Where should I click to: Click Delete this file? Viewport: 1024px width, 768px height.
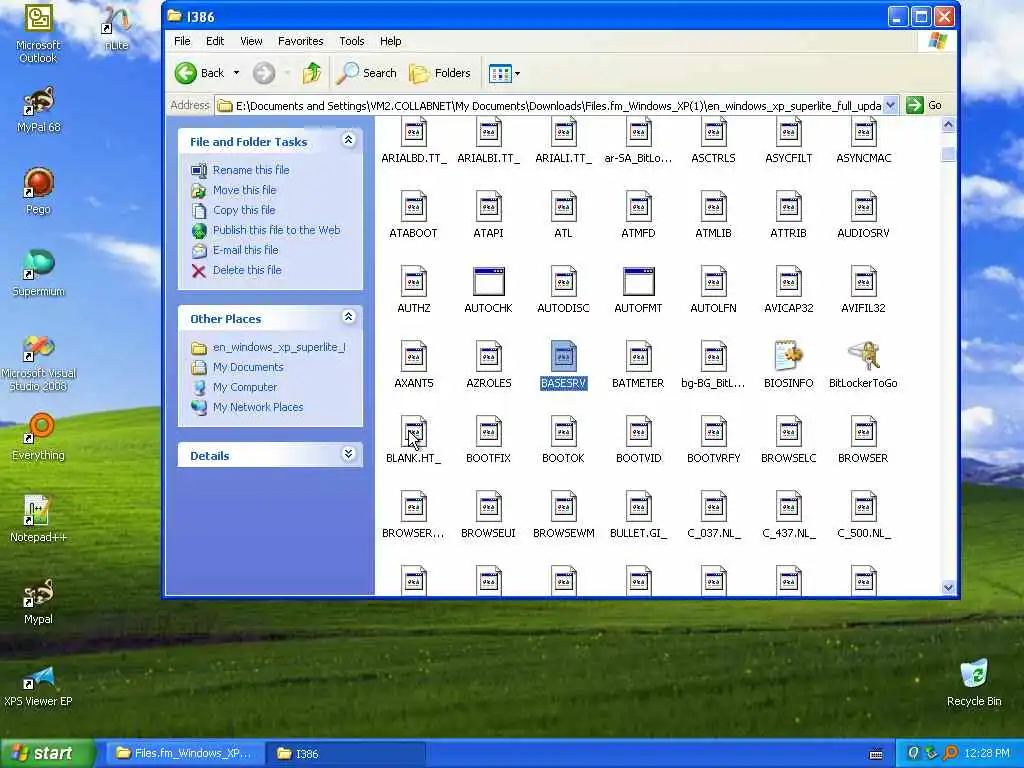point(247,270)
